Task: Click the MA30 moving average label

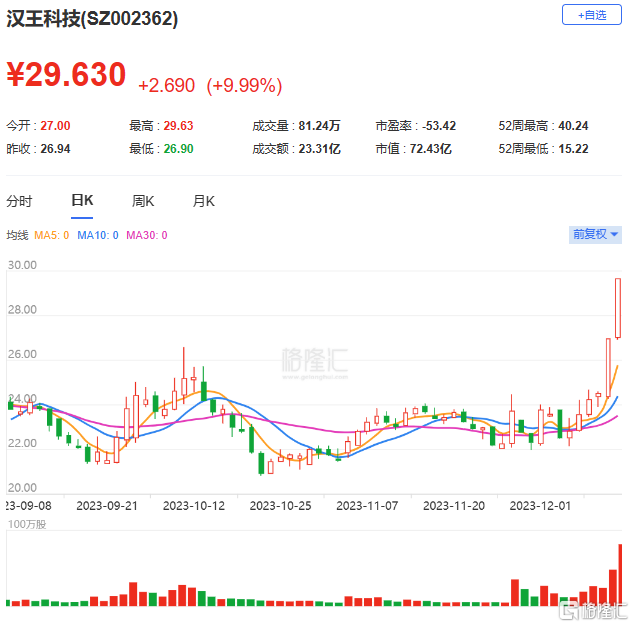Action: coord(147,235)
